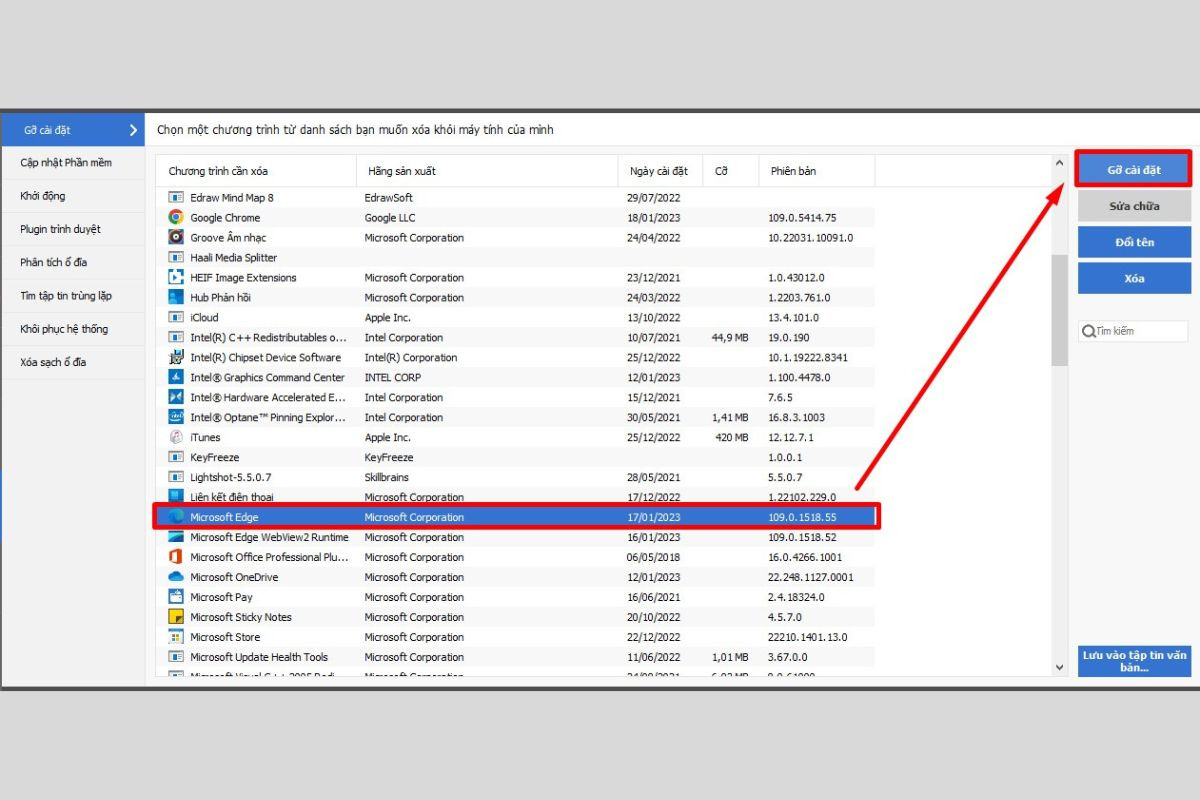
Task: Open Xóa sạch ổ đĩa section
Action: (x=73, y=362)
